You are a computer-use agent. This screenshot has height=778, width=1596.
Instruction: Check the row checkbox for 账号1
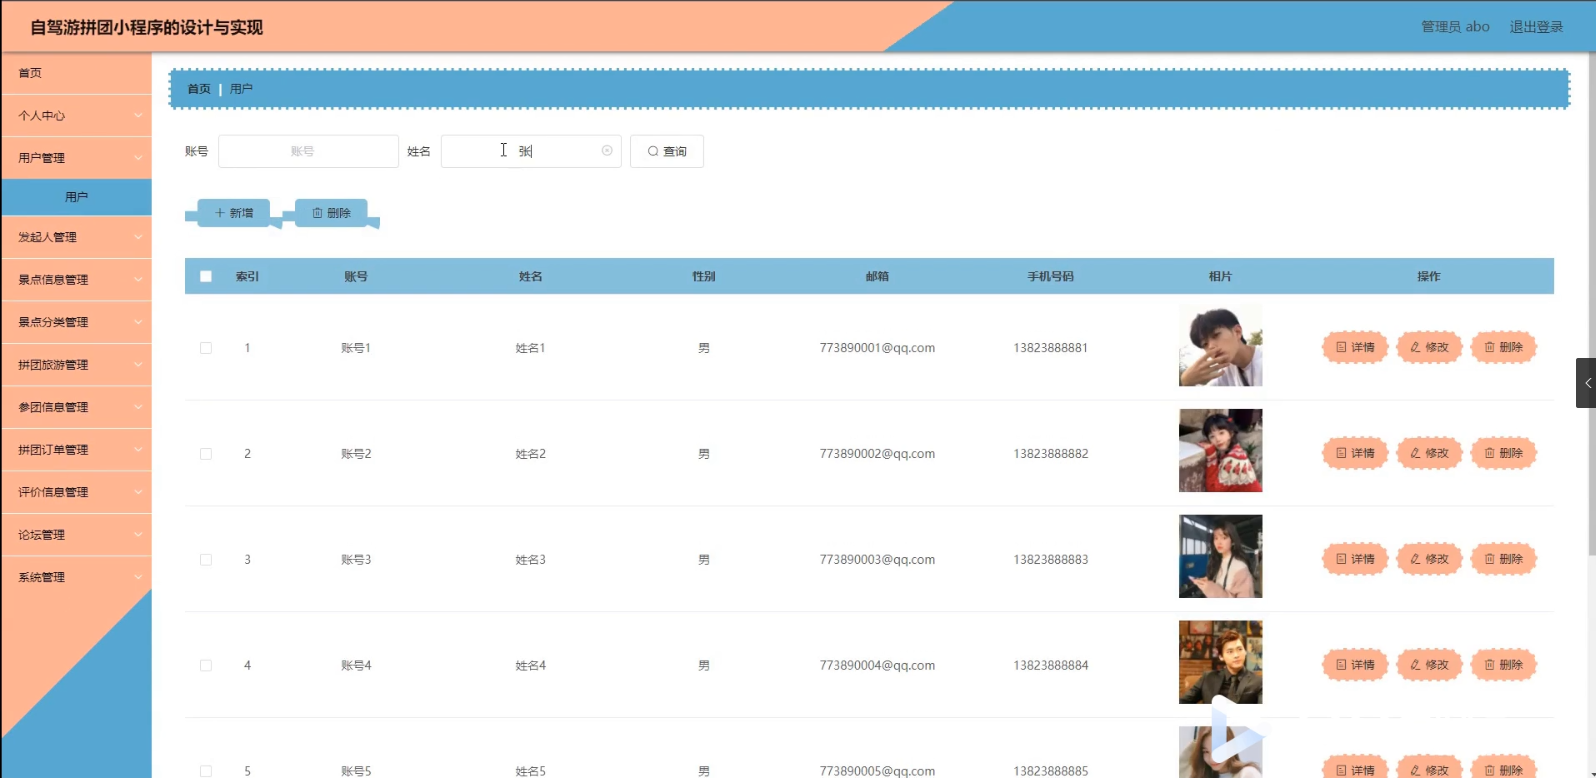pos(206,348)
